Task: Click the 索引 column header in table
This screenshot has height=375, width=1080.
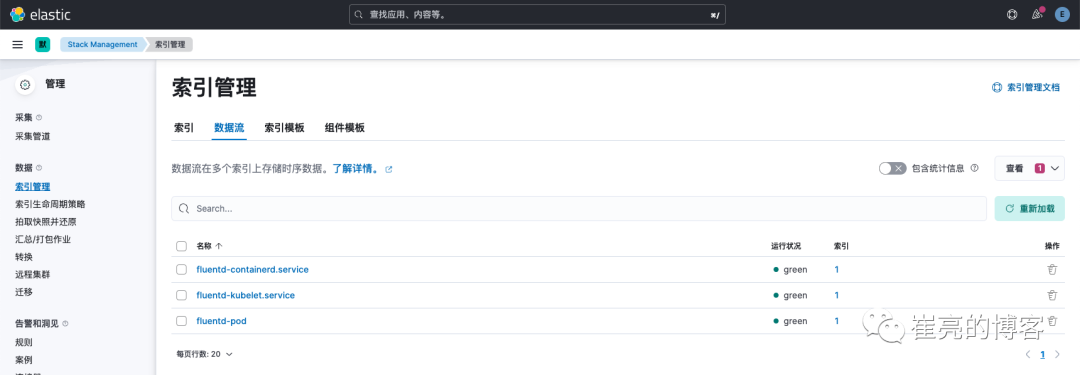Action: 841,246
